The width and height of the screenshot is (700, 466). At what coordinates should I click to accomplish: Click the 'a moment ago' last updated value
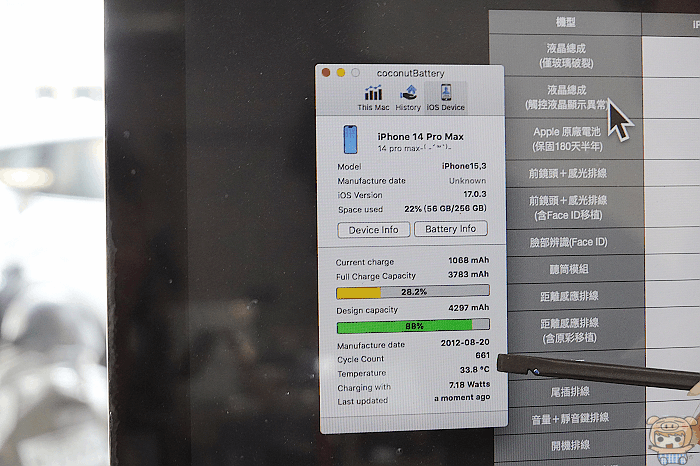462,397
